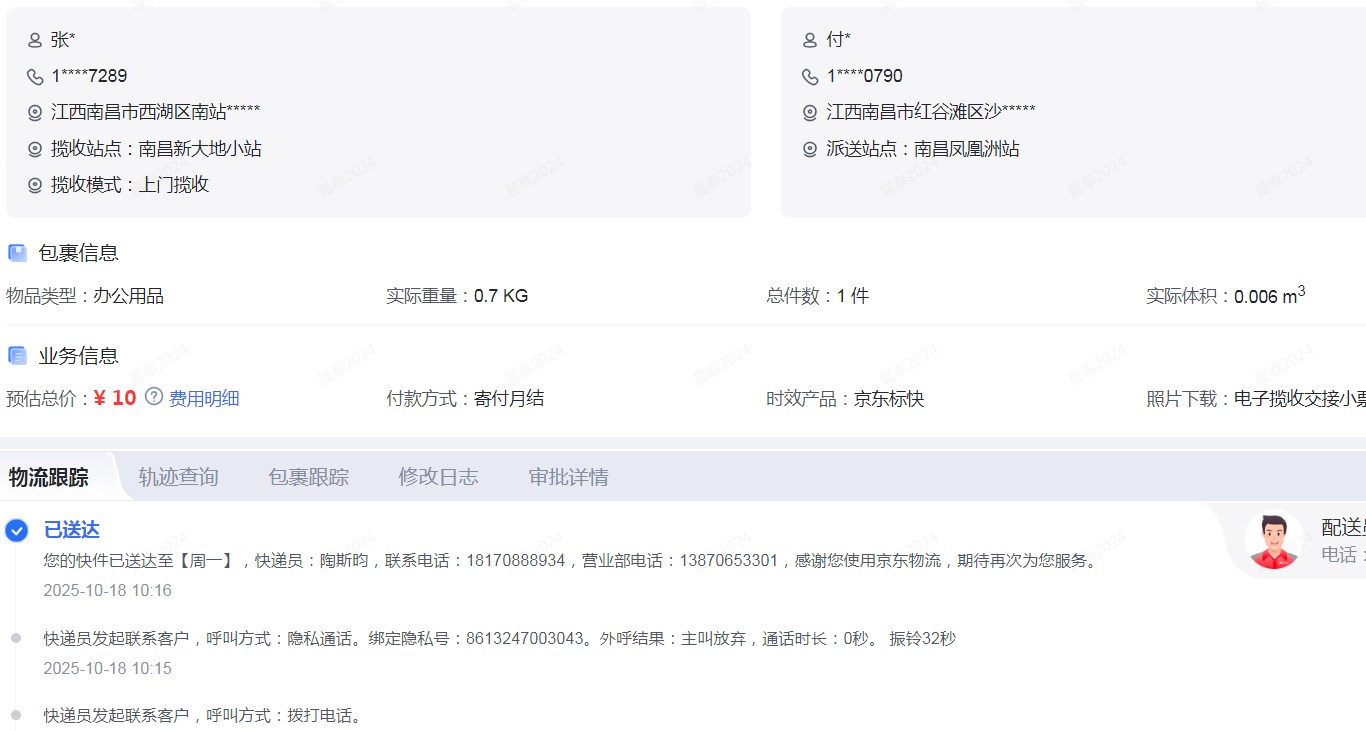Select the 修改日志 tab
Screen dimensions: 1366x731
pos(438,477)
